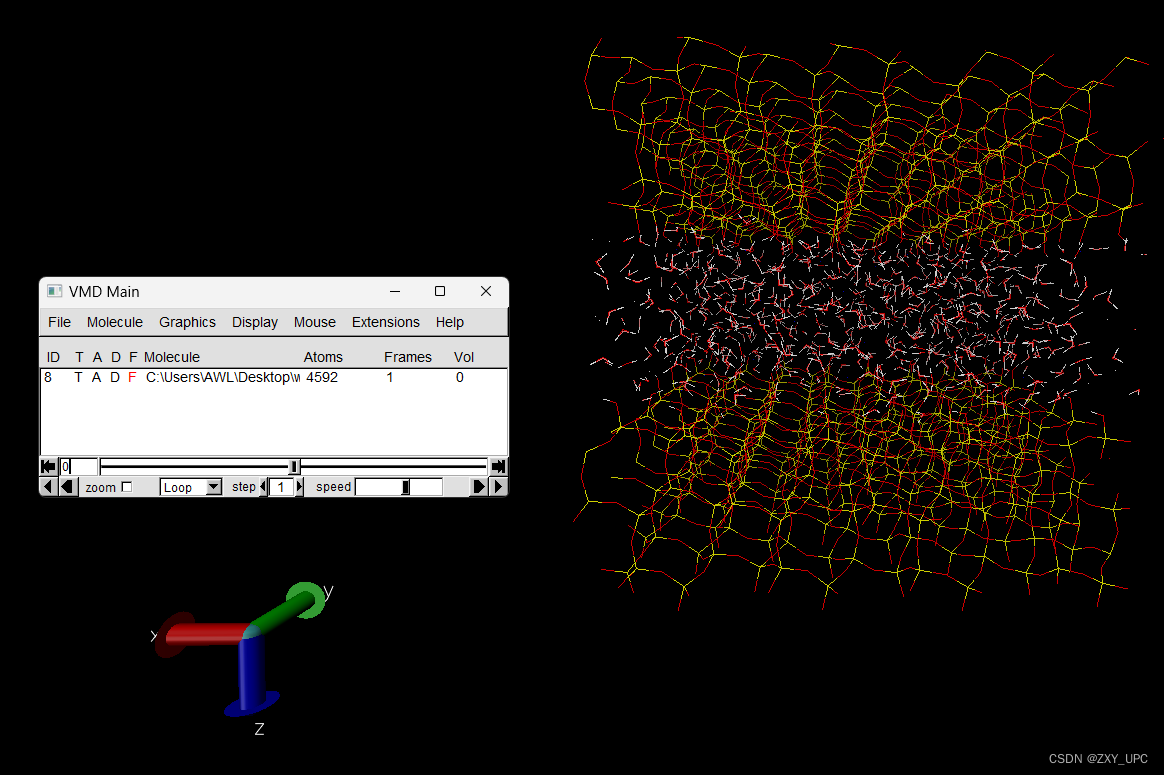
Task: Select the molecule file path C:\Users\AWL\Desktop
Action: click(x=223, y=377)
